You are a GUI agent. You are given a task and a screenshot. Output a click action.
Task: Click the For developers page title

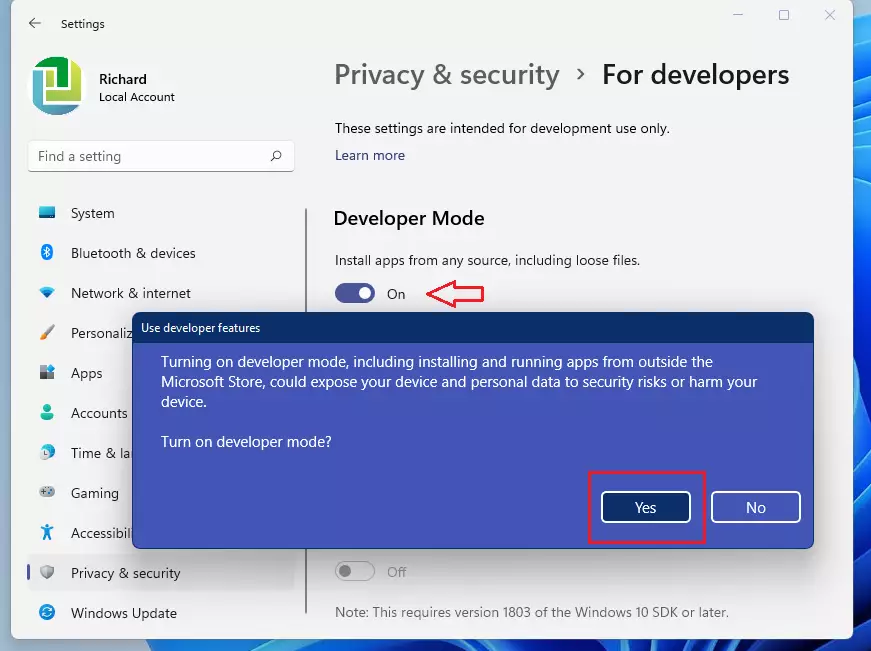tap(695, 75)
